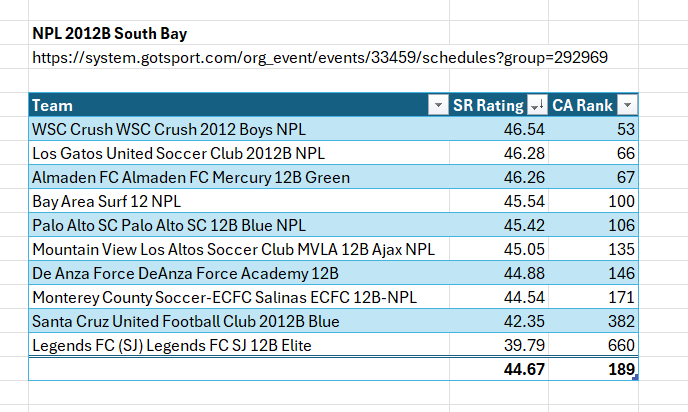The width and height of the screenshot is (688, 412).
Task: Open the CA Rank filter dropdown
Action: tap(627, 105)
